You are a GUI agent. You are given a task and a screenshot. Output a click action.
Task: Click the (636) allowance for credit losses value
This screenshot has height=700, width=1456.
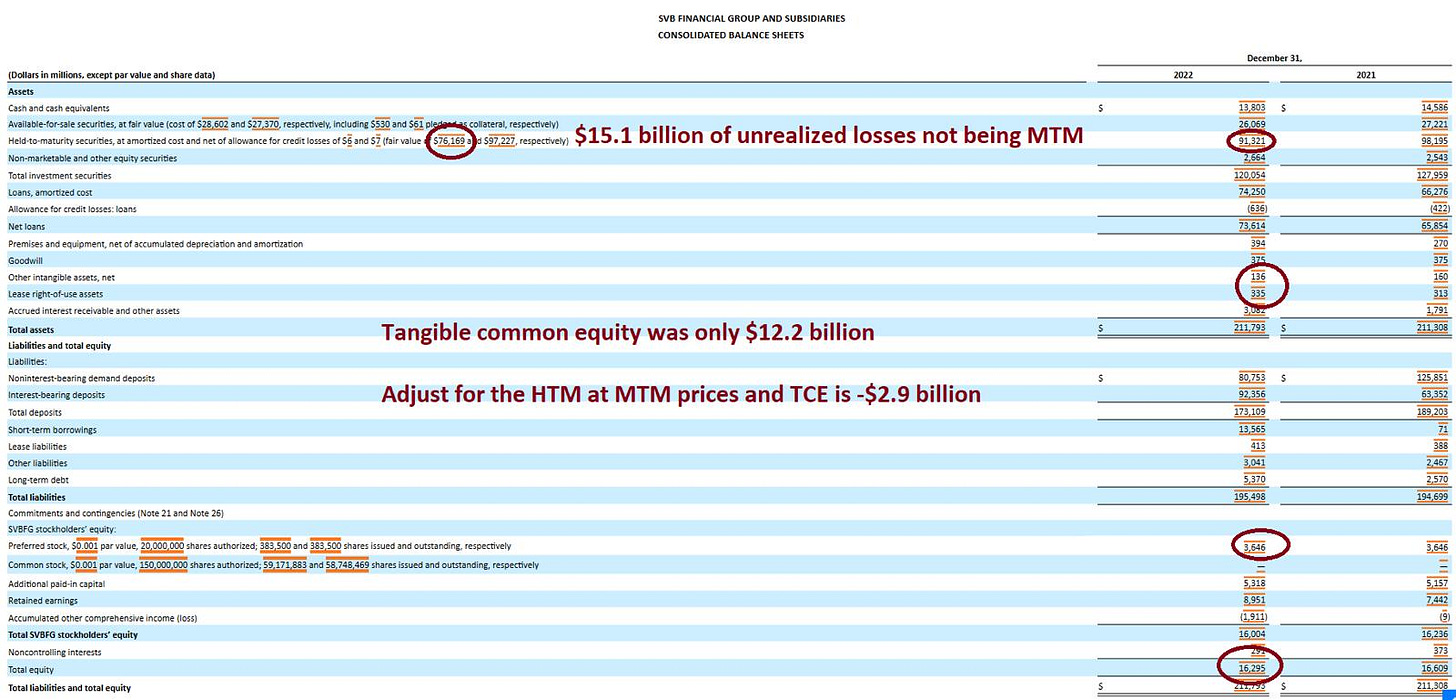pyautogui.click(x=1255, y=209)
